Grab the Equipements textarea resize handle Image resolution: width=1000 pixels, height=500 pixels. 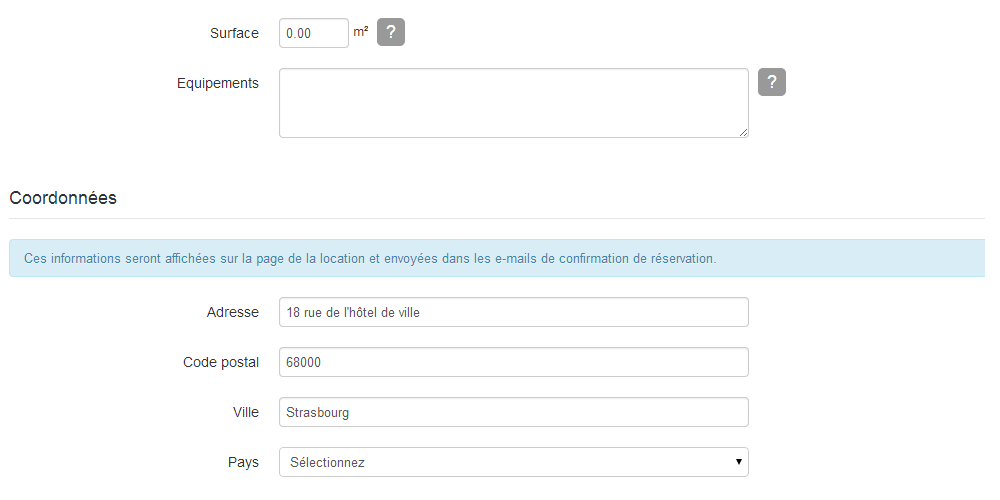[x=744, y=133]
